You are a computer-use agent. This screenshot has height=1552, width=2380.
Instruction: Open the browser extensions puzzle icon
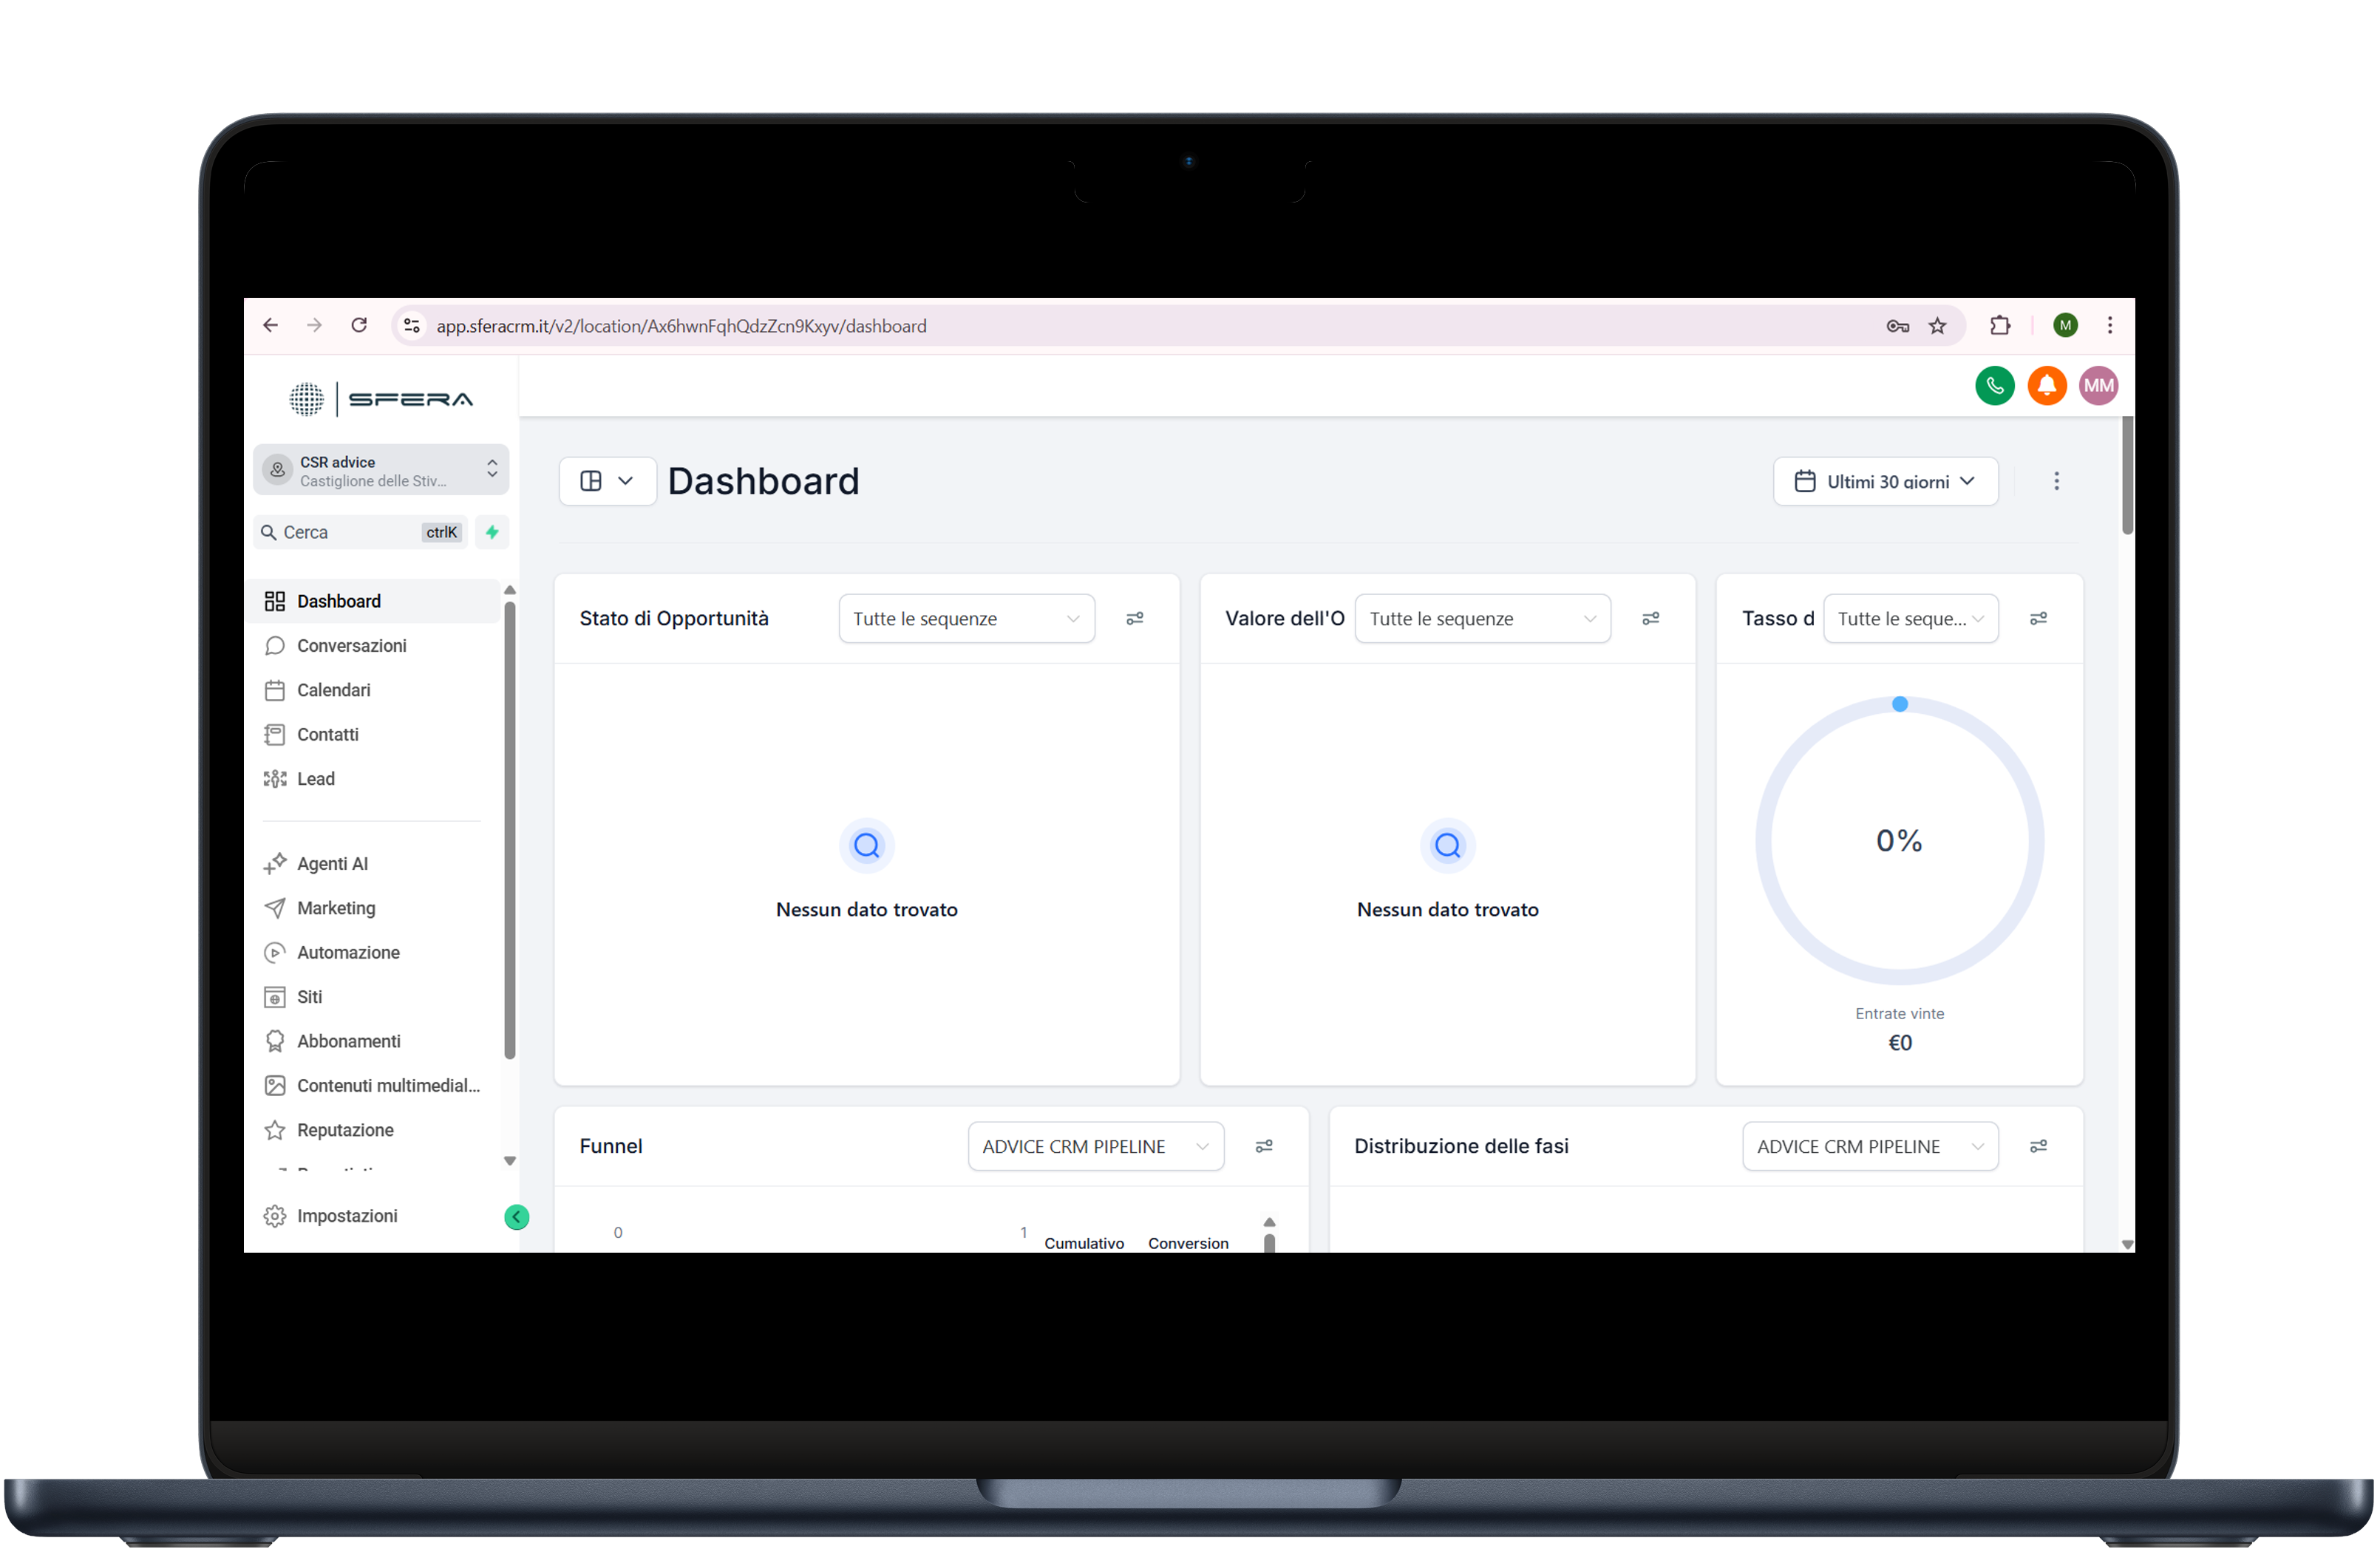tap(1999, 326)
